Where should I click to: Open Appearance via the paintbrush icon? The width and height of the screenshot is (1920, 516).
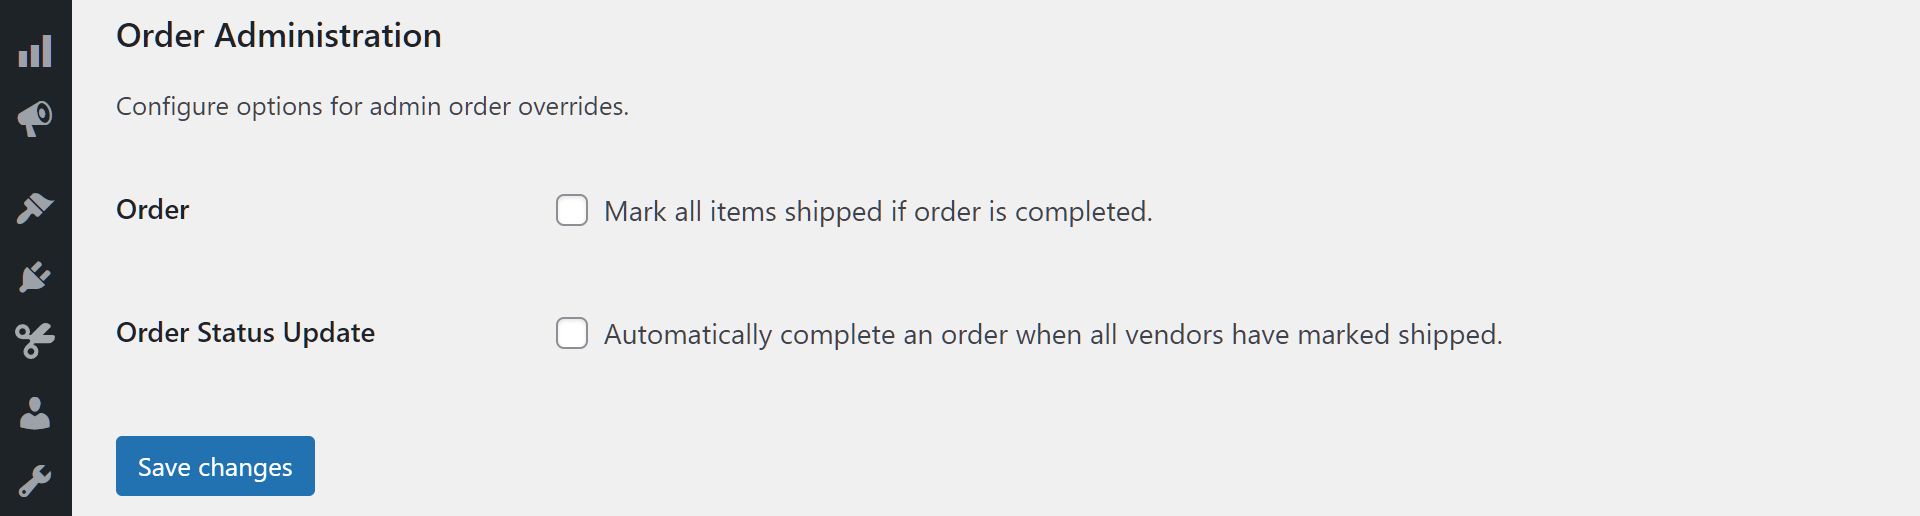(35, 208)
